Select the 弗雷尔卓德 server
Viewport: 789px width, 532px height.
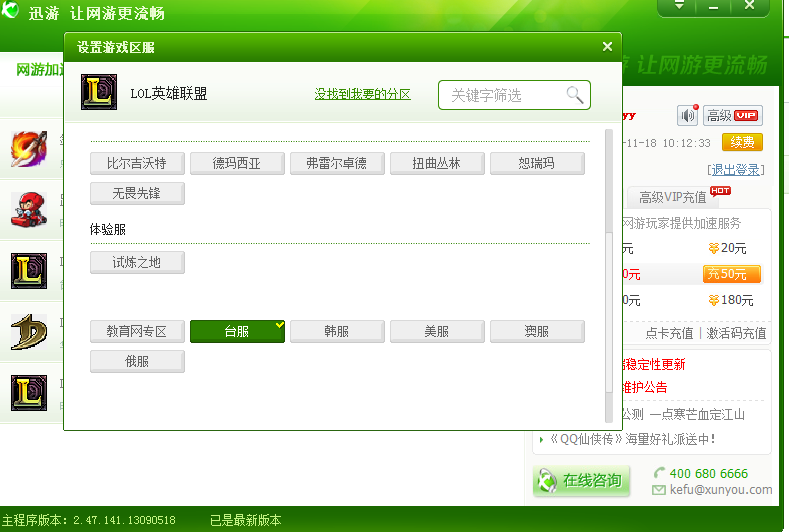[x=337, y=164]
